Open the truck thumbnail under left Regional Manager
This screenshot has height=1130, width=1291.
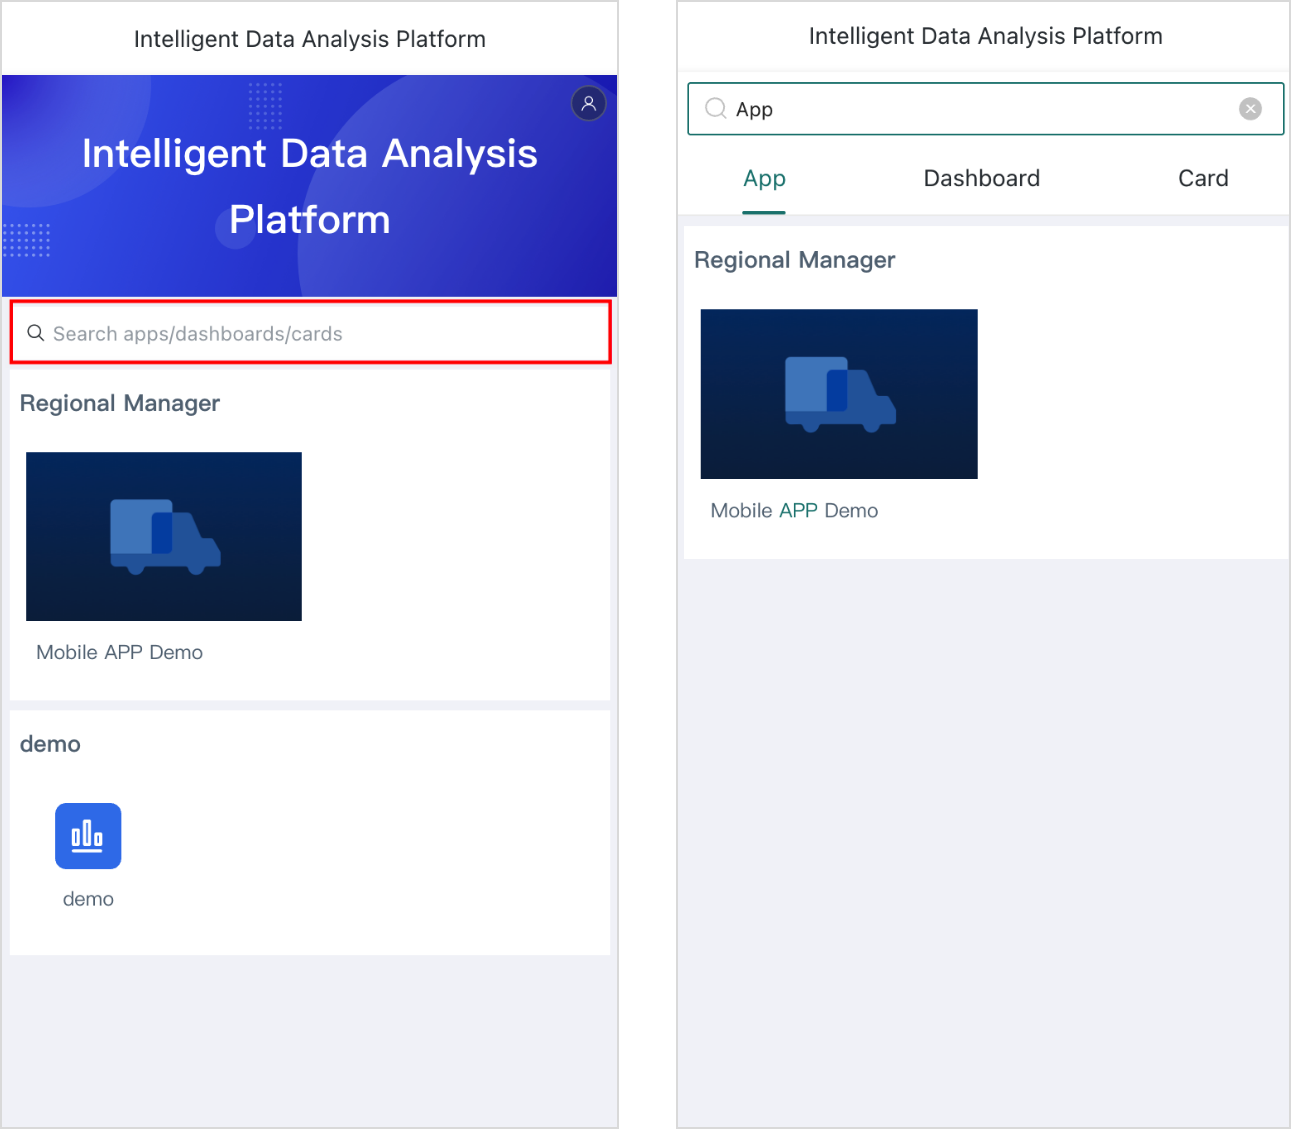tap(164, 536)
